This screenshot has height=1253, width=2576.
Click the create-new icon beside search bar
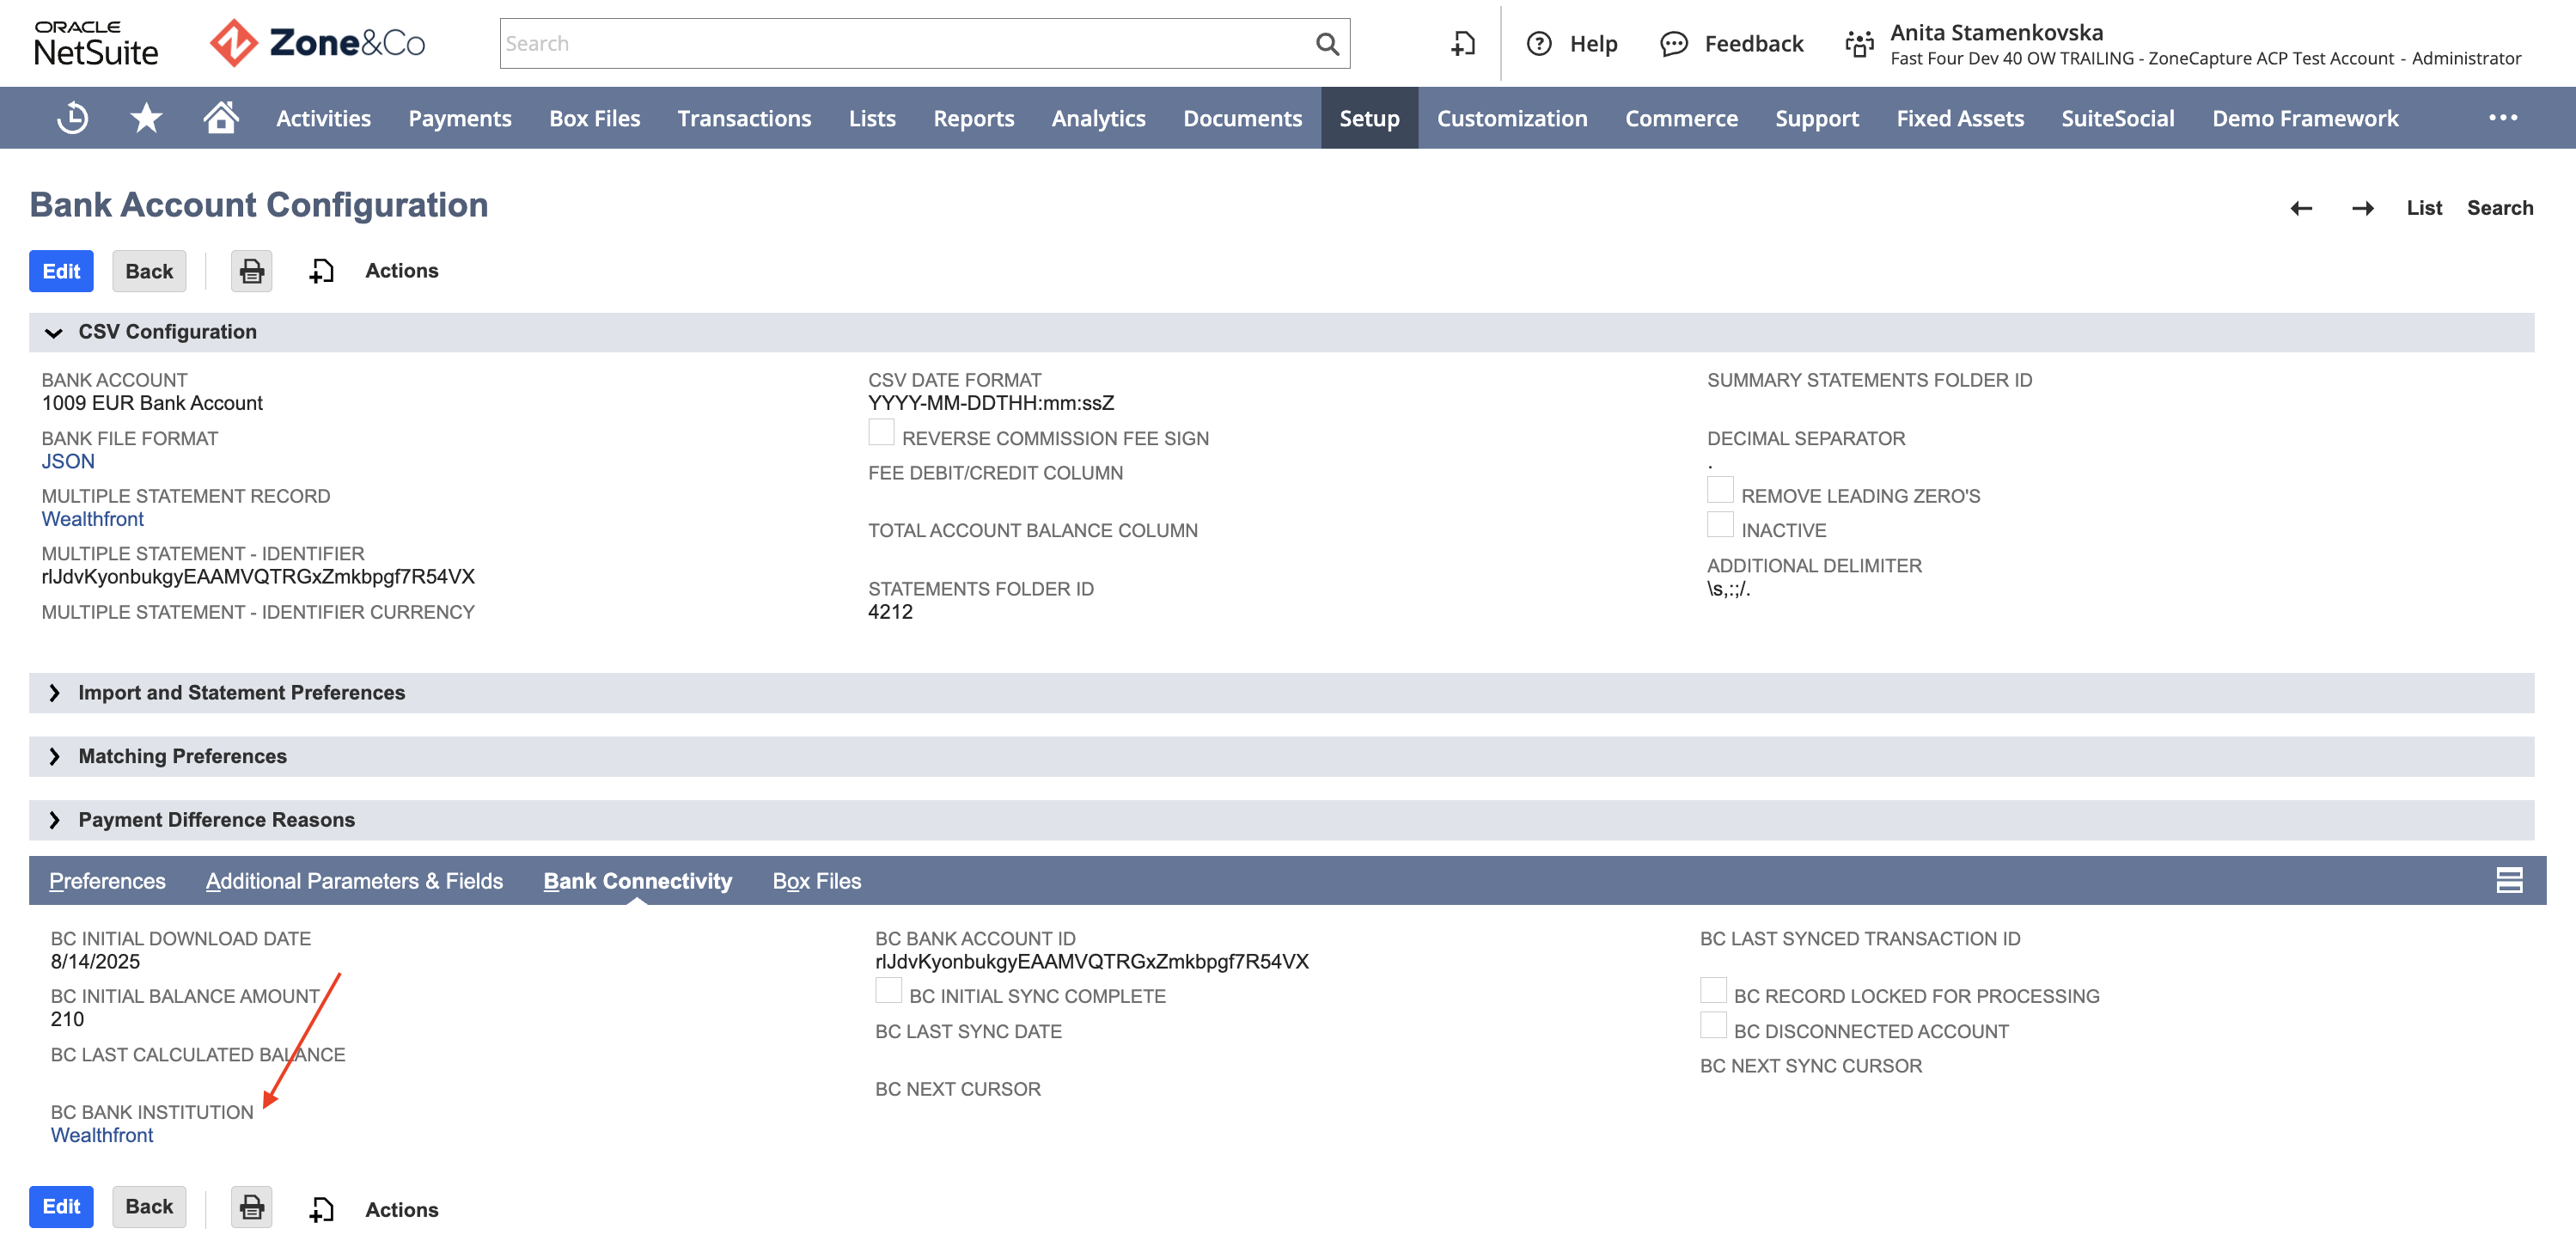pos(1463,44)
